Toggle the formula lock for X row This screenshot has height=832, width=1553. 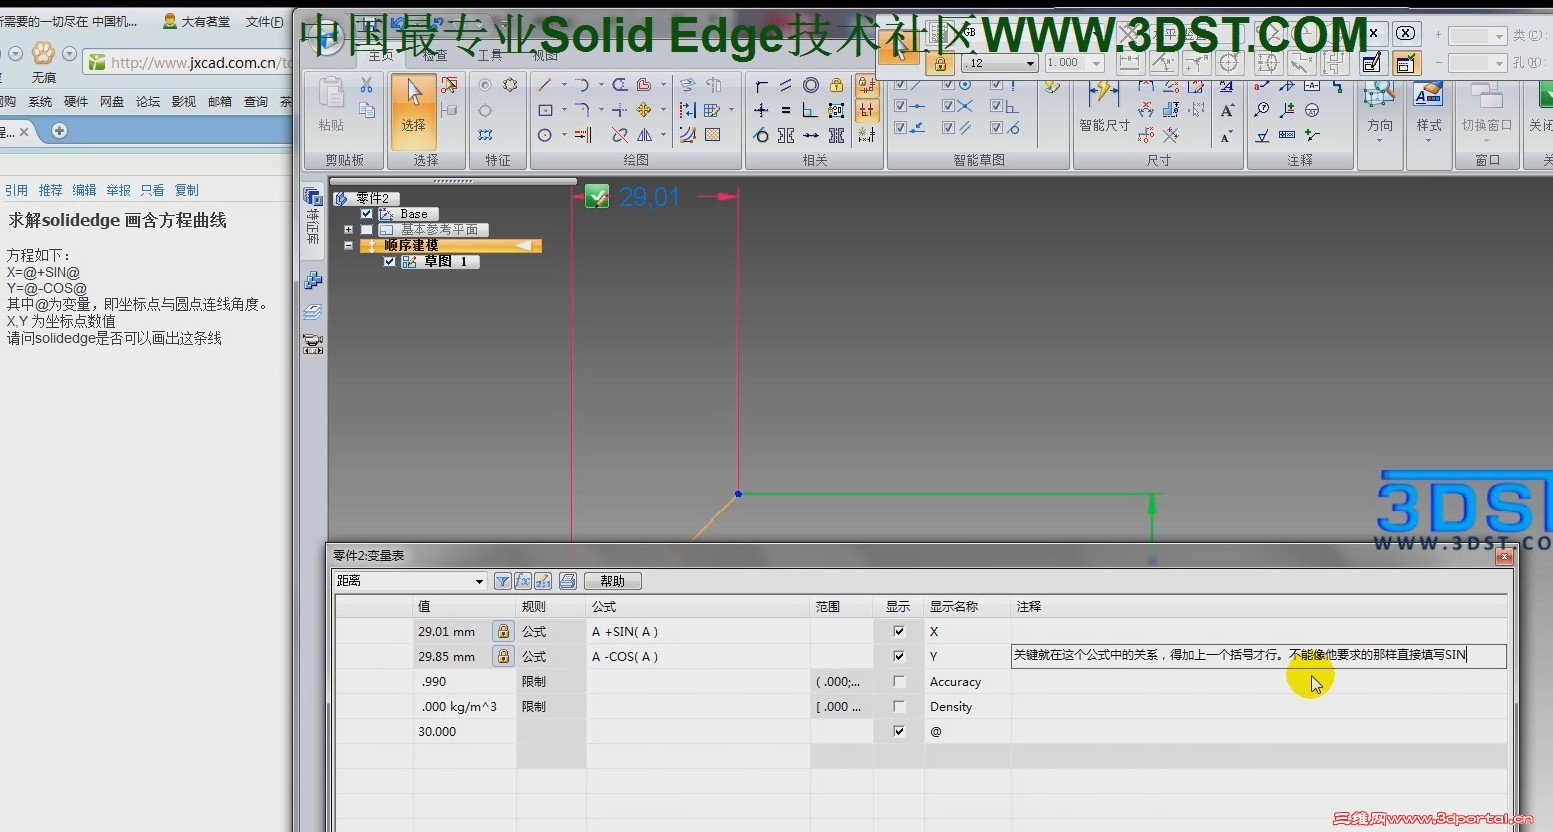tap(503, 631)
